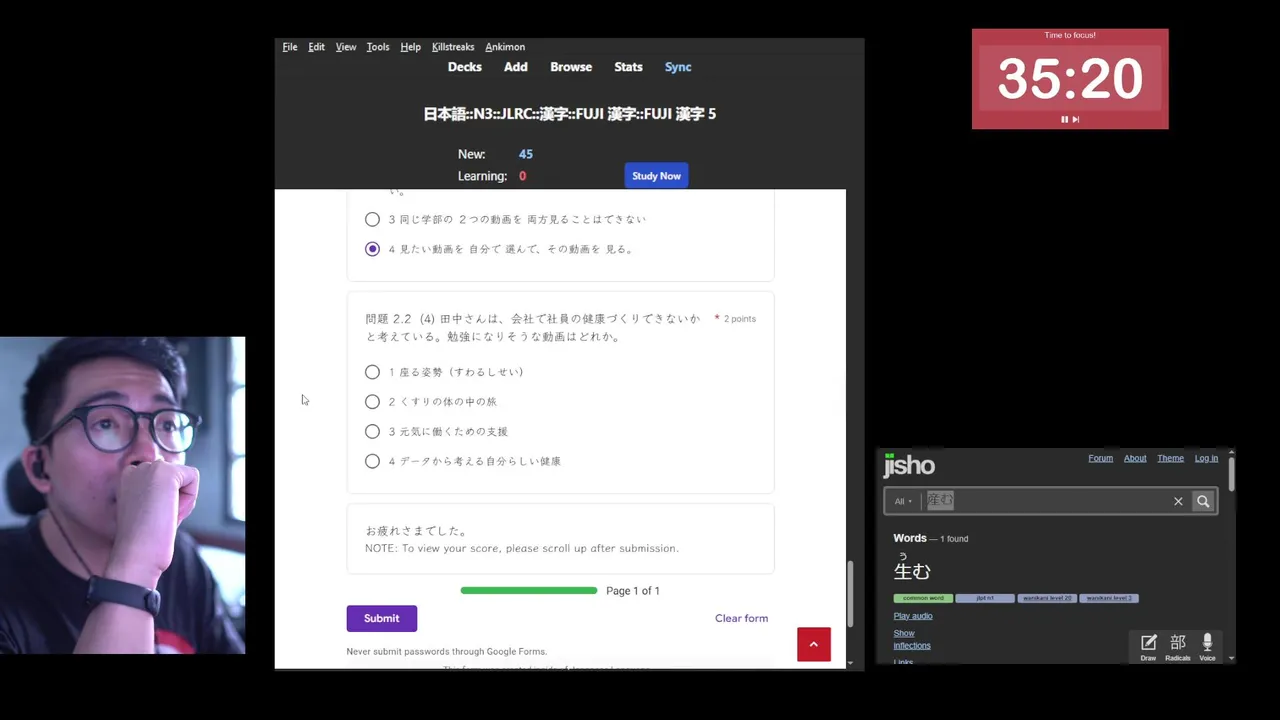
Task: Click wanikani level 3 tag
Action: pos(1109,598)
